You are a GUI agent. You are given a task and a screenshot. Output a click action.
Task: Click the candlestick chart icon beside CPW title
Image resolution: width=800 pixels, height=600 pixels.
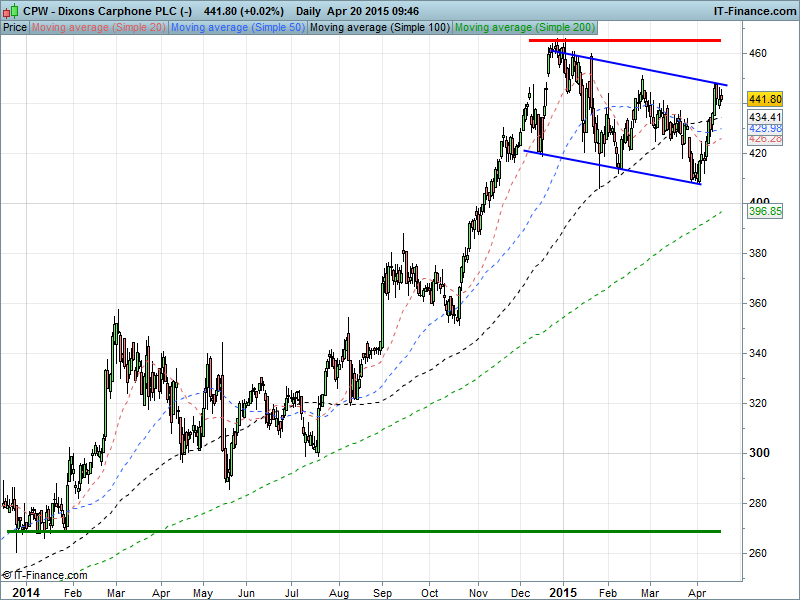click(x=11, y=10)
